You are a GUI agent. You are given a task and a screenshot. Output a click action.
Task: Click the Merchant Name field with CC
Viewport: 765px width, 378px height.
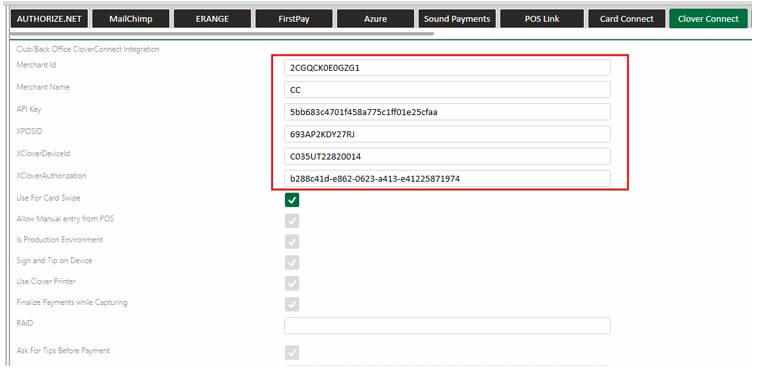pyautogui.click(x=447, y=90)
